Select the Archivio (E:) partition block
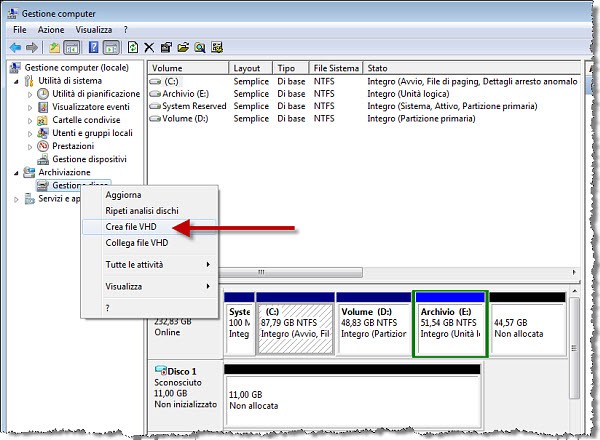 449,329
